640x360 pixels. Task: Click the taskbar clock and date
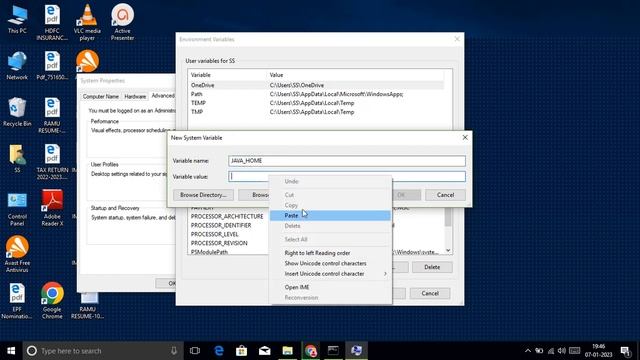[598, 351]
